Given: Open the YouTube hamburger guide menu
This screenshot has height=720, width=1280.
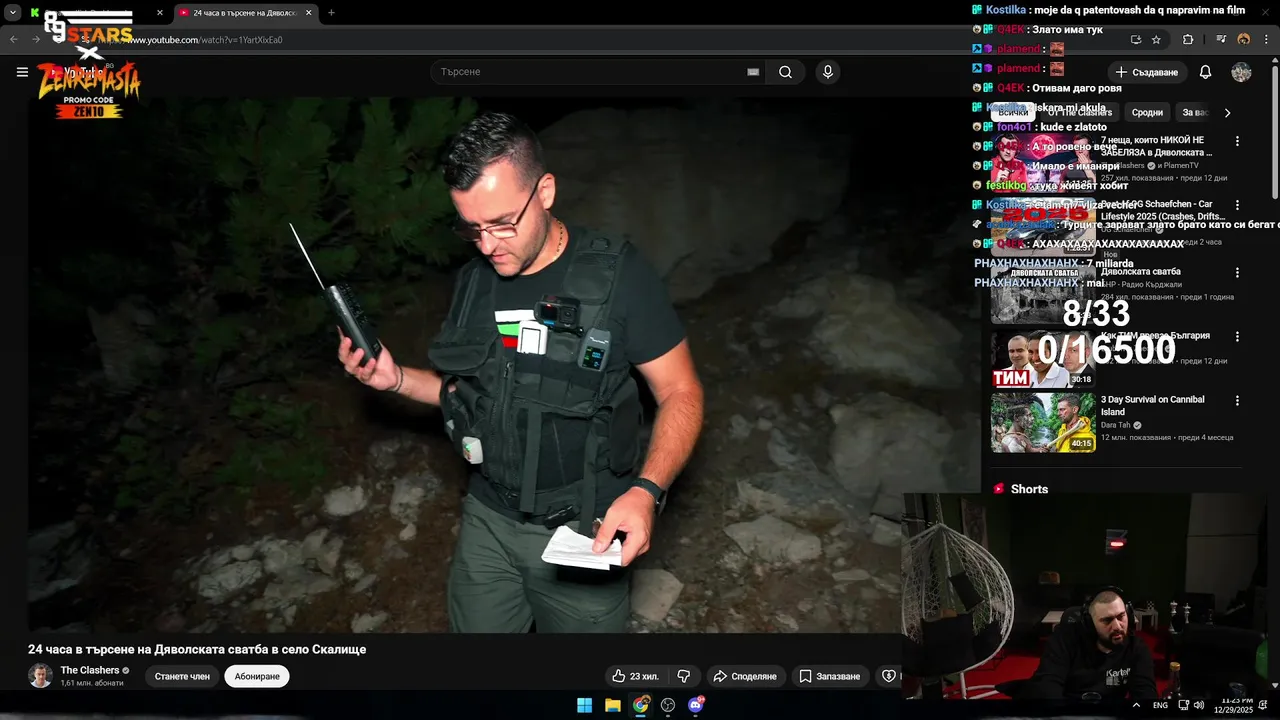Looking at the screenshot, I should (x=22, y=72).
